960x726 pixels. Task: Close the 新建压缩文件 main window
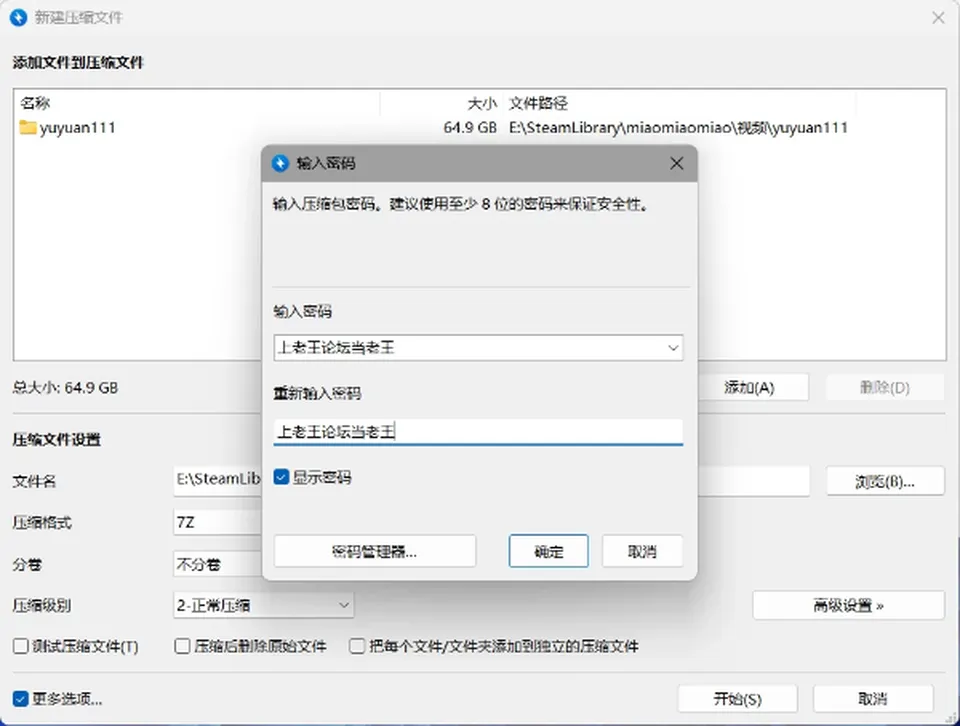click(x=938, y=18)
